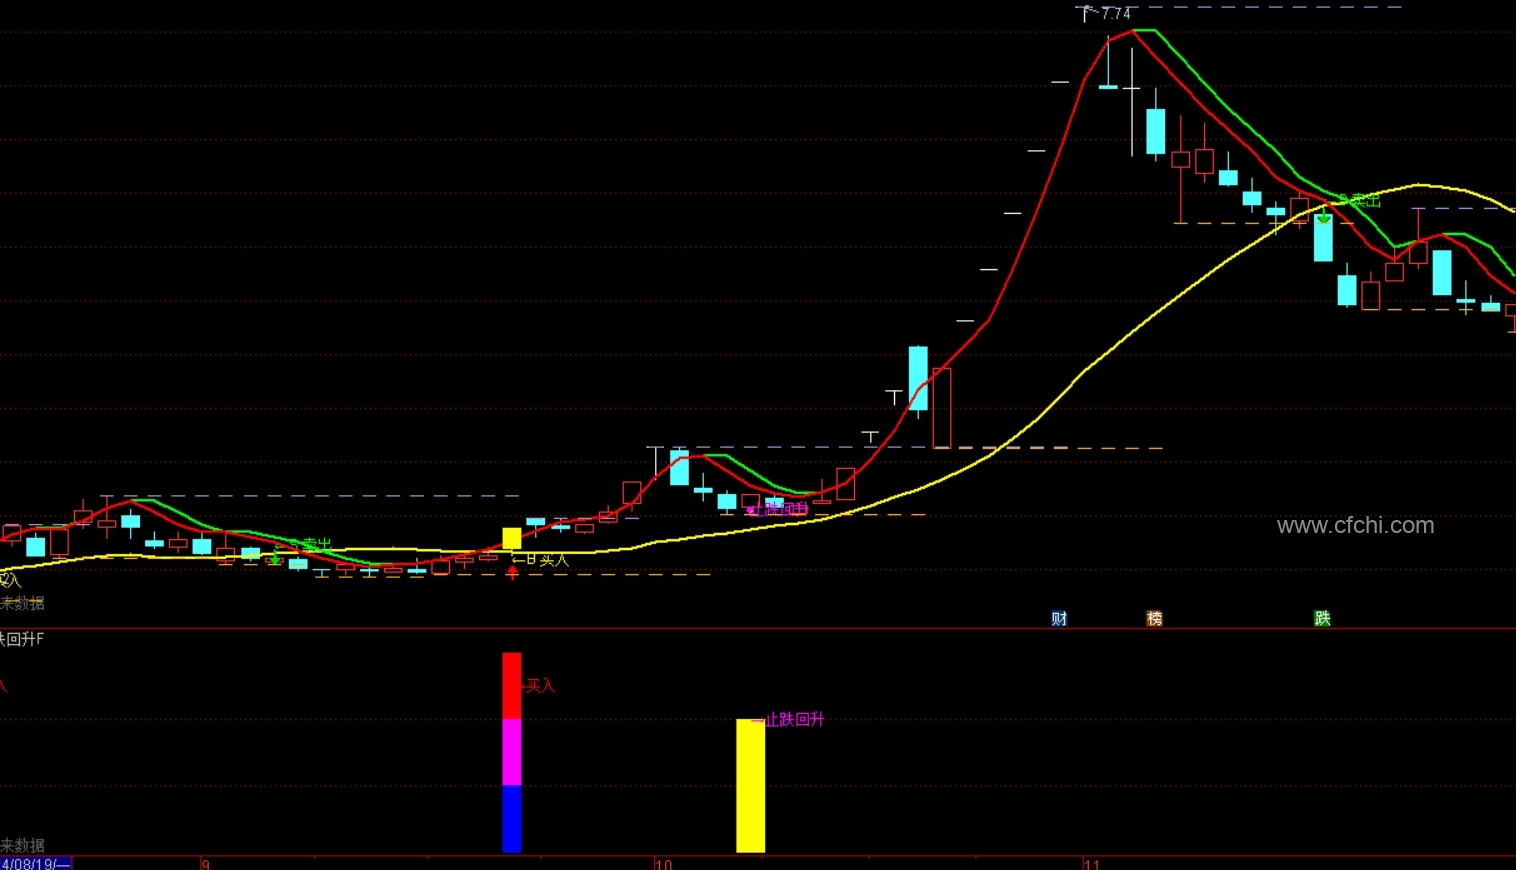Click the blue 财 info marker
This screenshot has width=1516, height=870.
(x=1059, y=619)
